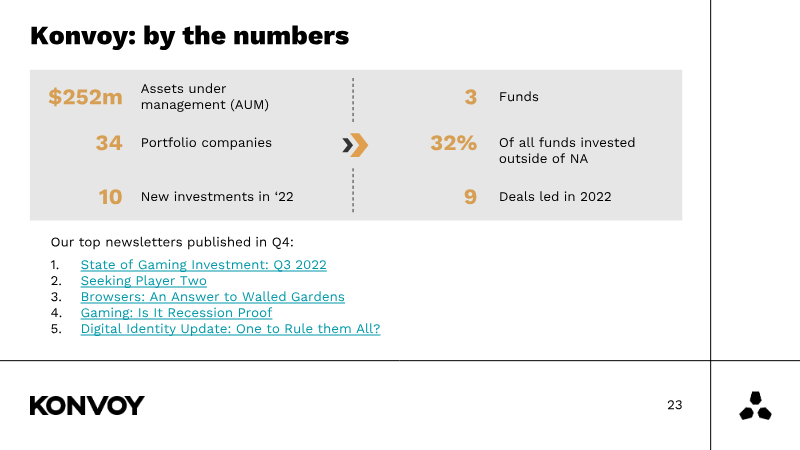The height and width of the screenshot is (450, 800).
Task: Click the 3 Funds number
Action: coord(470,97)
